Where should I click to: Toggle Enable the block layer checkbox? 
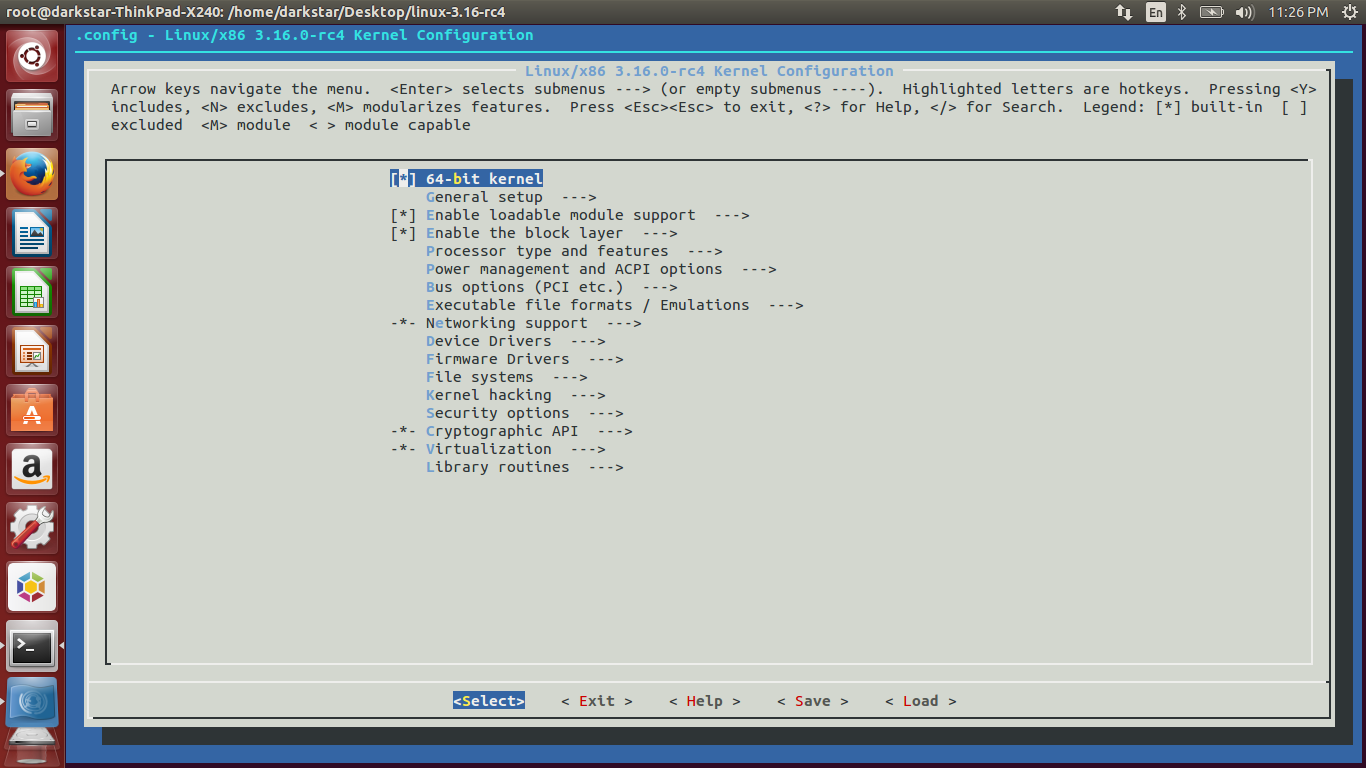pyautogui.click(x=403, y=233)
